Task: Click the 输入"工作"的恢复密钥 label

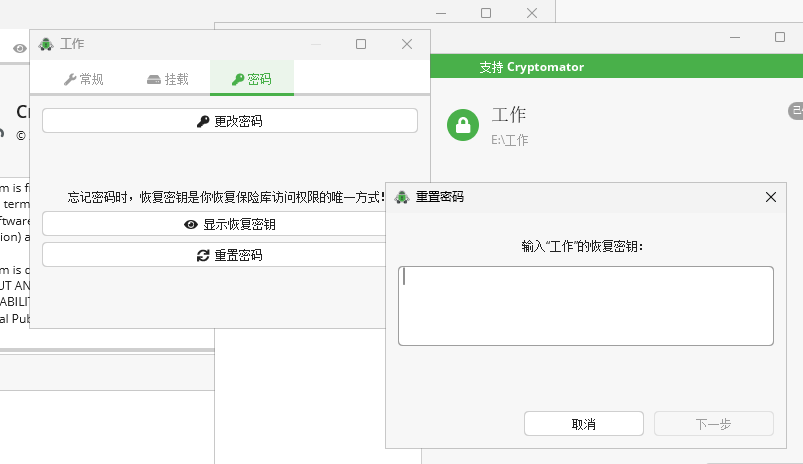Action: [582, 246]
